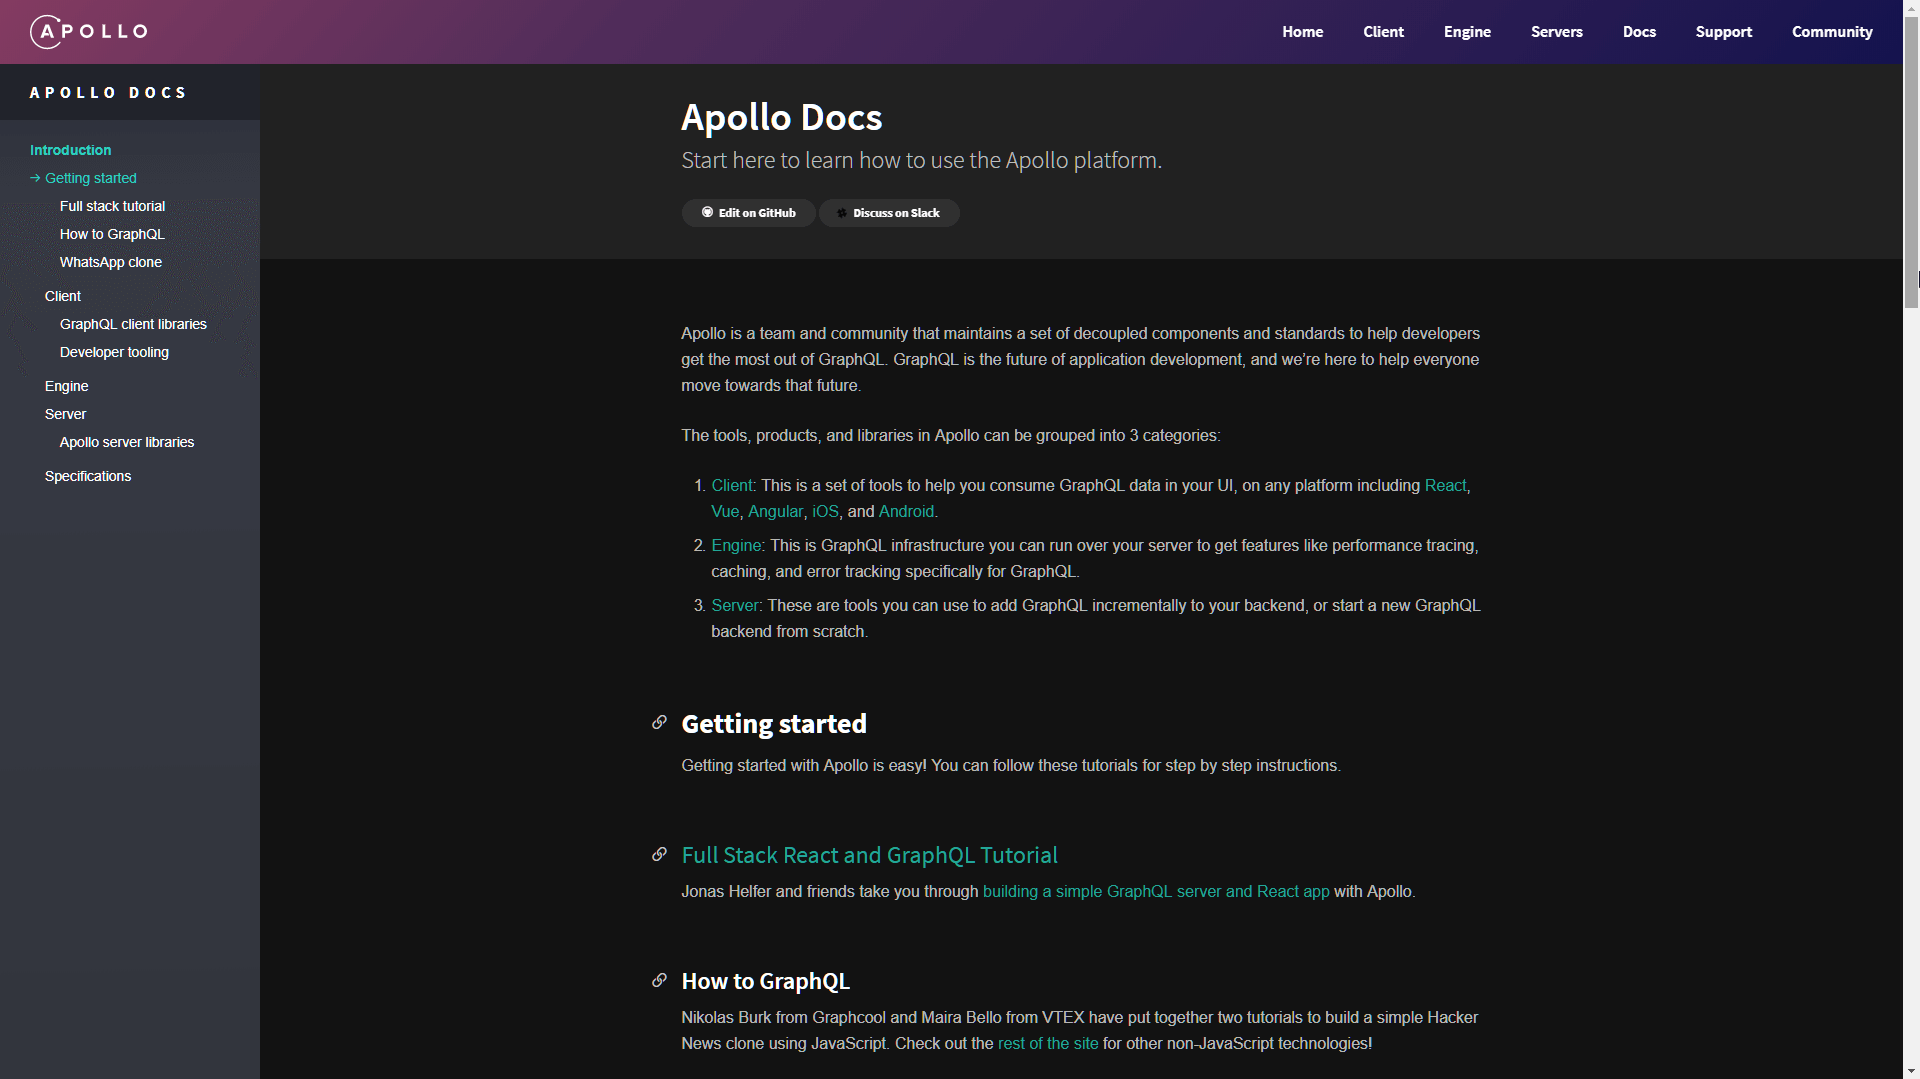
Task: Click the Apollo logo in header
Action: click(88, 32)
